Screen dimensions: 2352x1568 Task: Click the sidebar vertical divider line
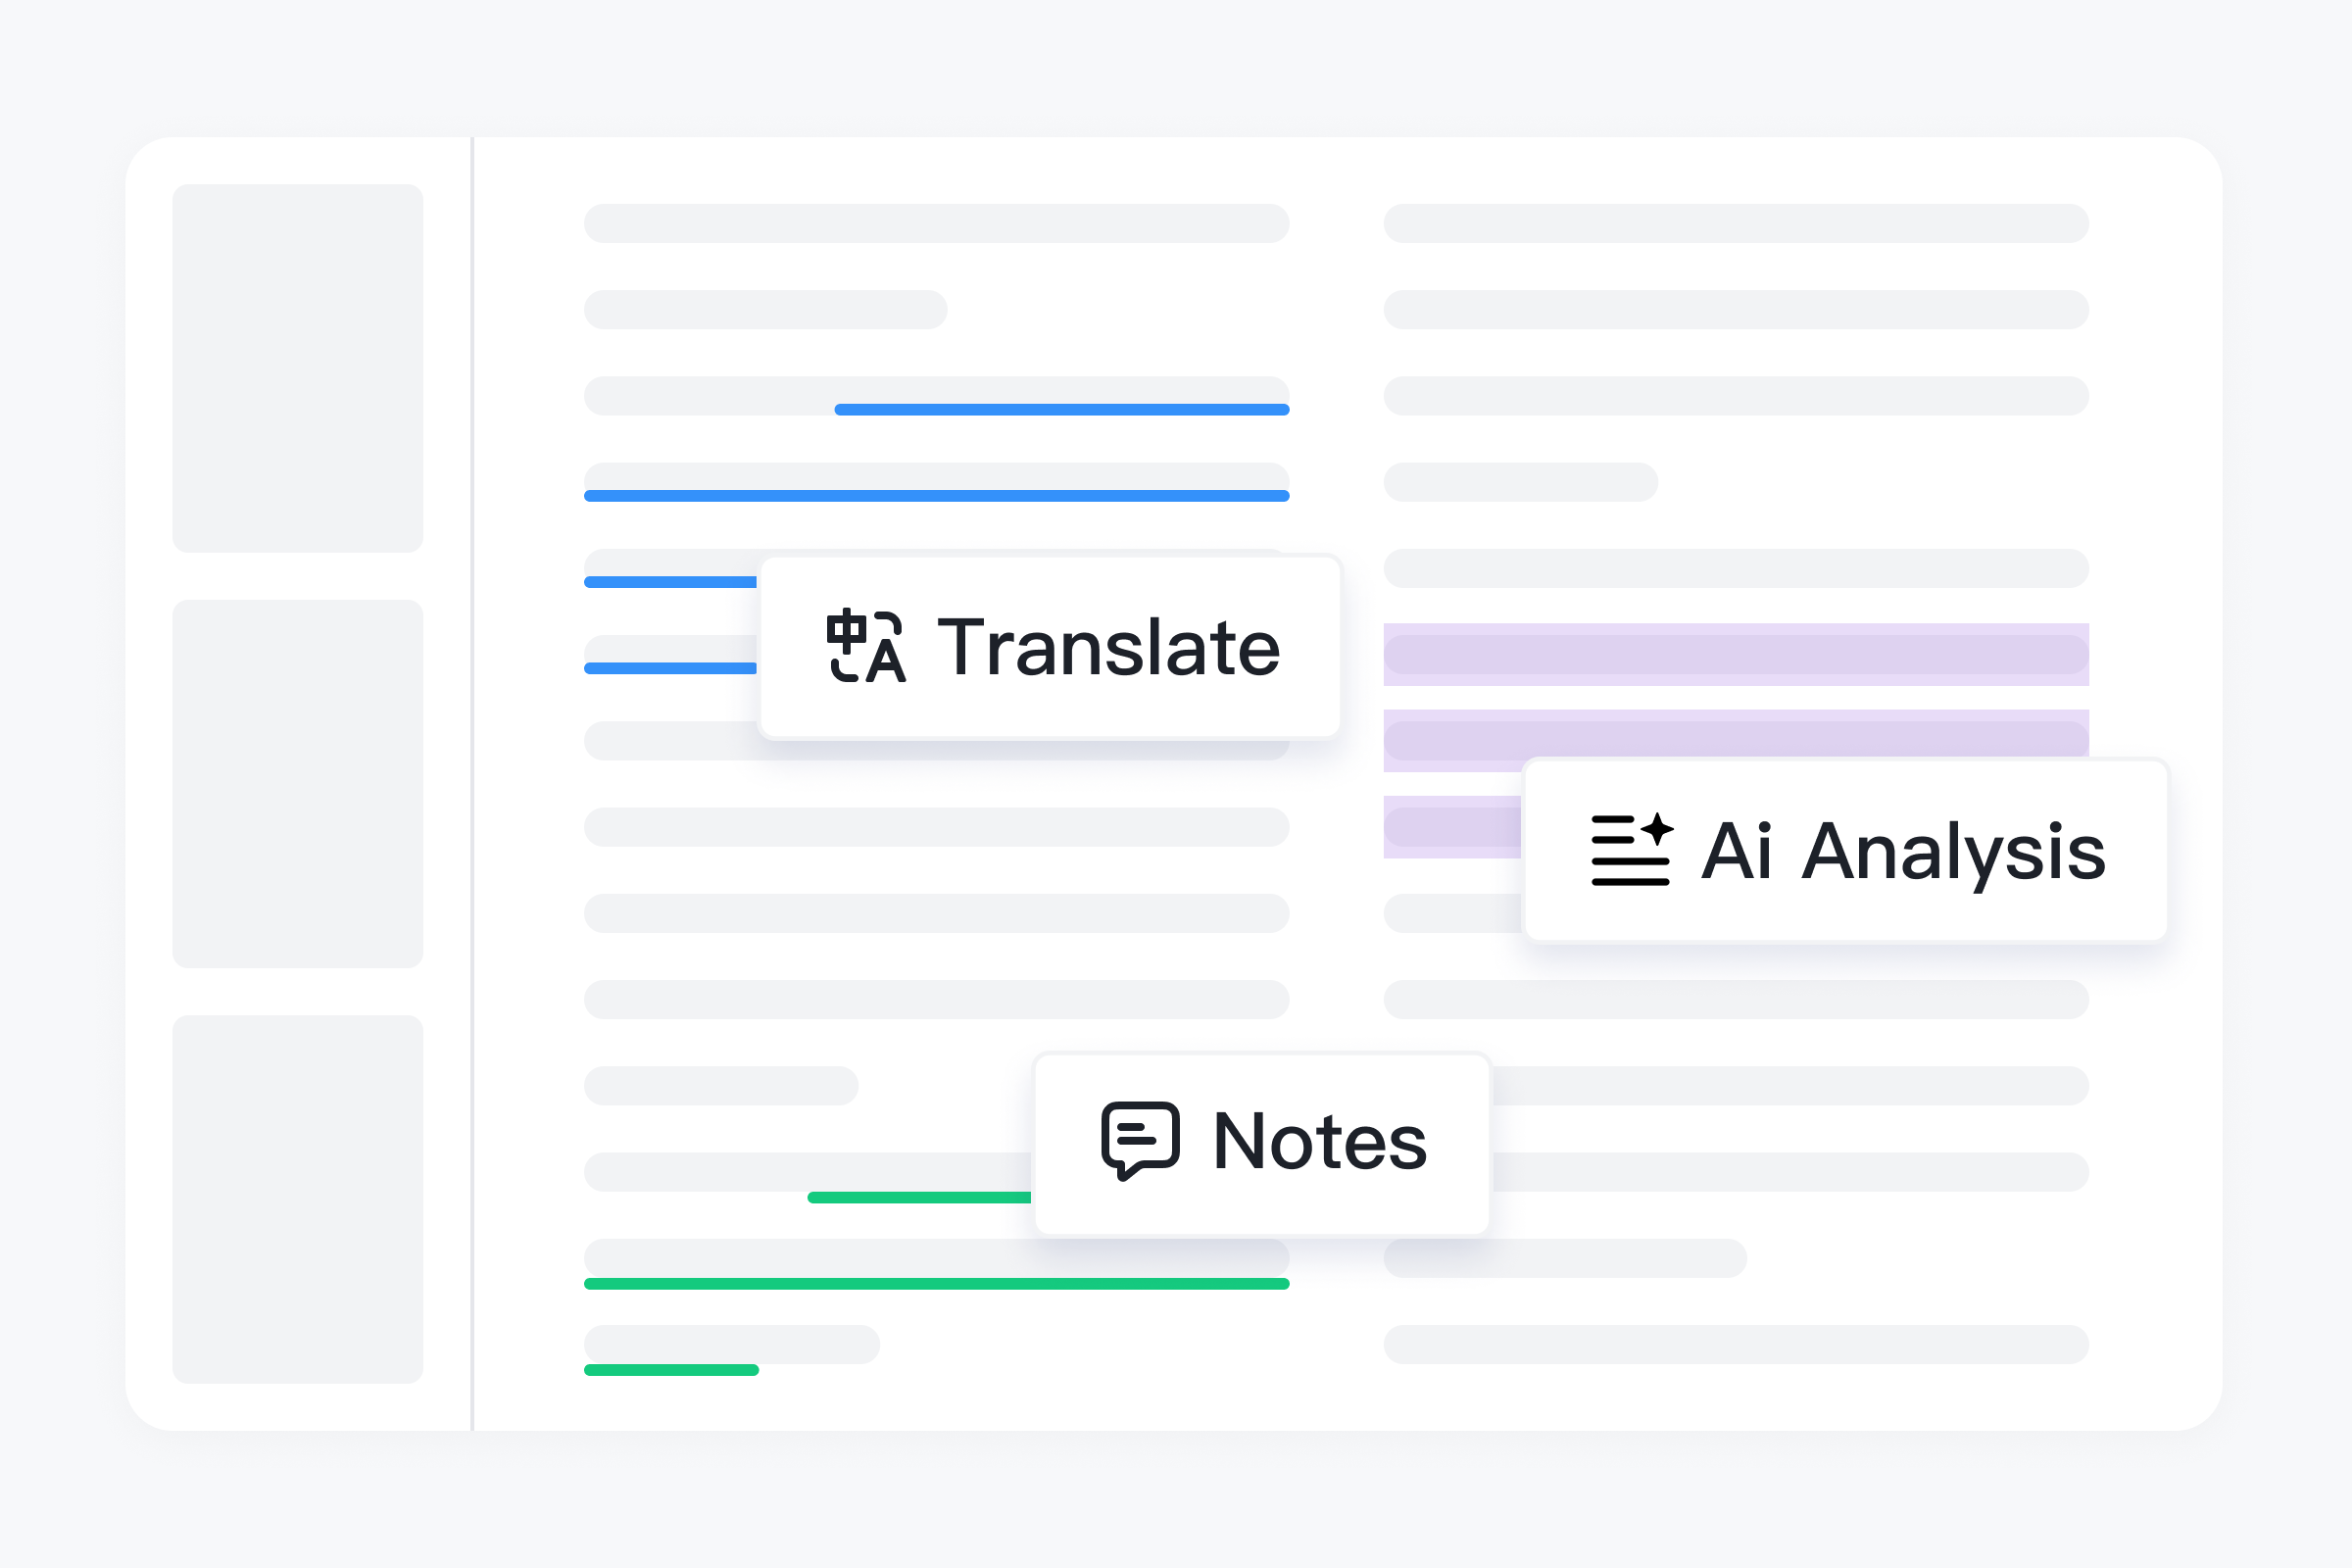472,784
